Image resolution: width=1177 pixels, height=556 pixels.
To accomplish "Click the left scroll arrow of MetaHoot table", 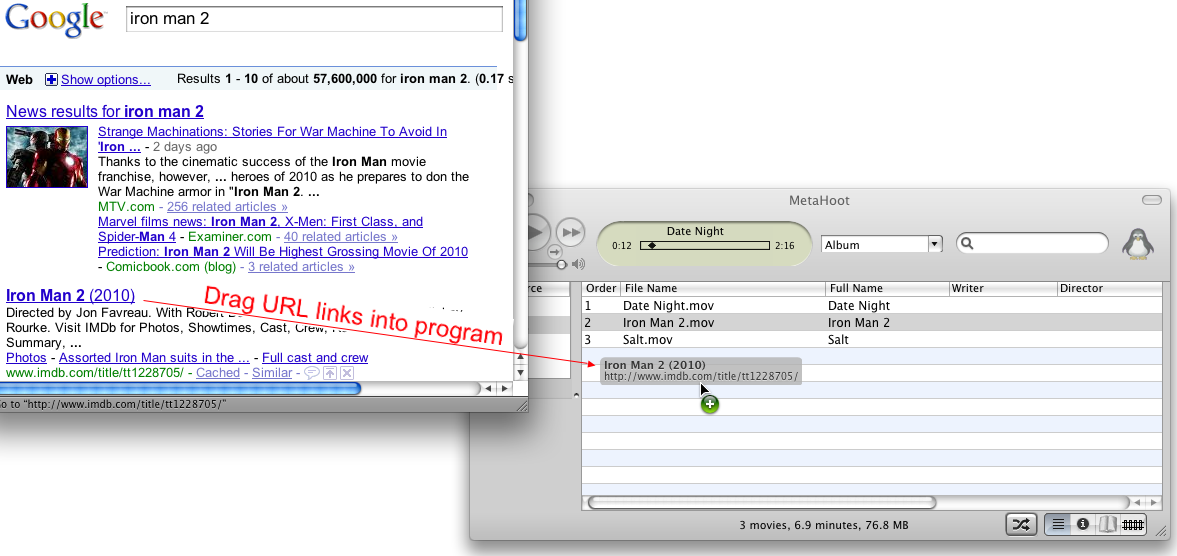I will (x=1138, y=502).
